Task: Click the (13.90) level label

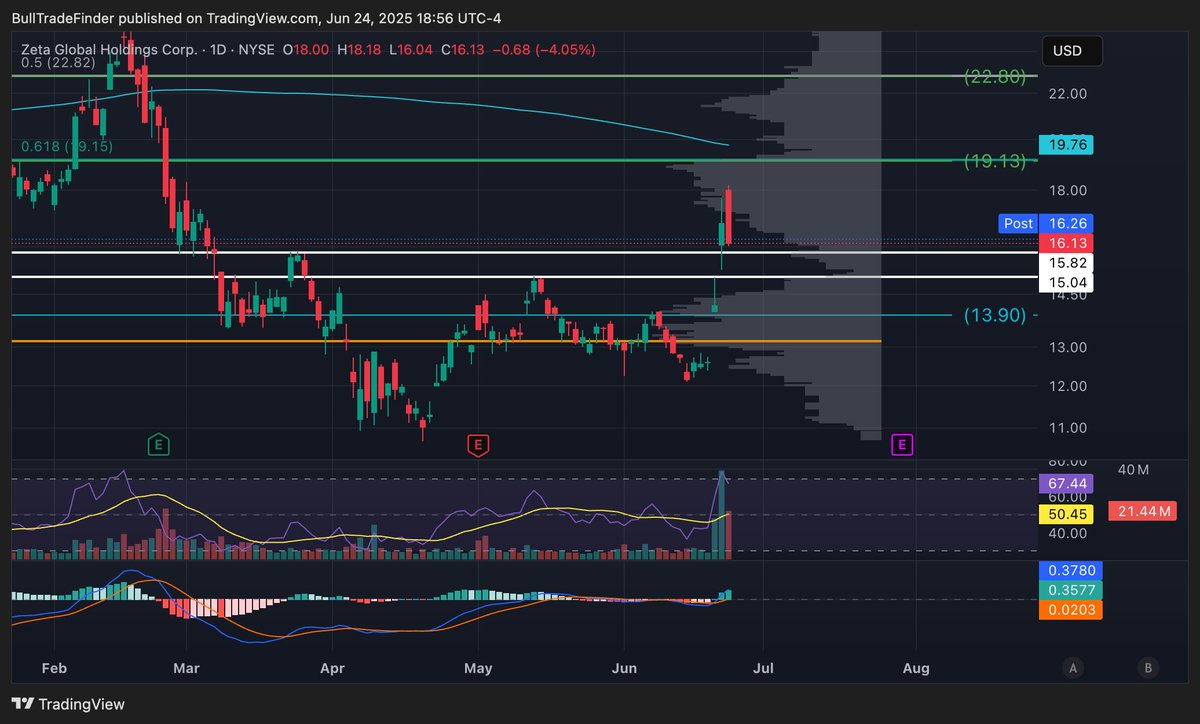Action: pyautogui.click(x=995, y=315)
